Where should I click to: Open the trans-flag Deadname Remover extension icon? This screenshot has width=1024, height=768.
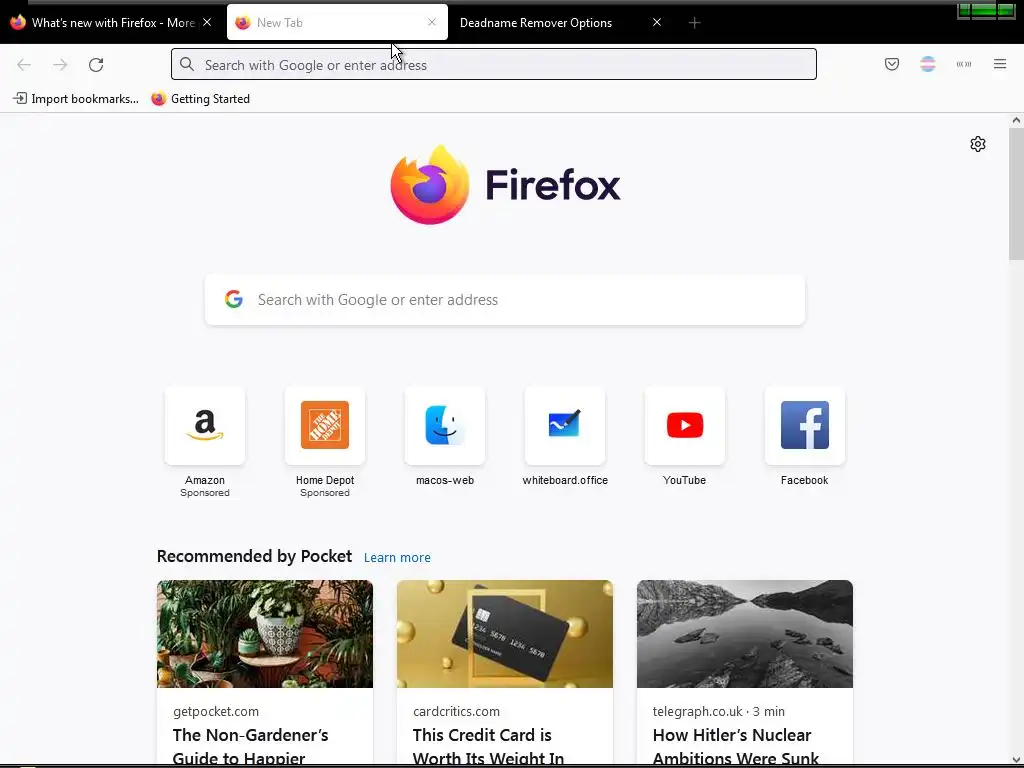927,64
